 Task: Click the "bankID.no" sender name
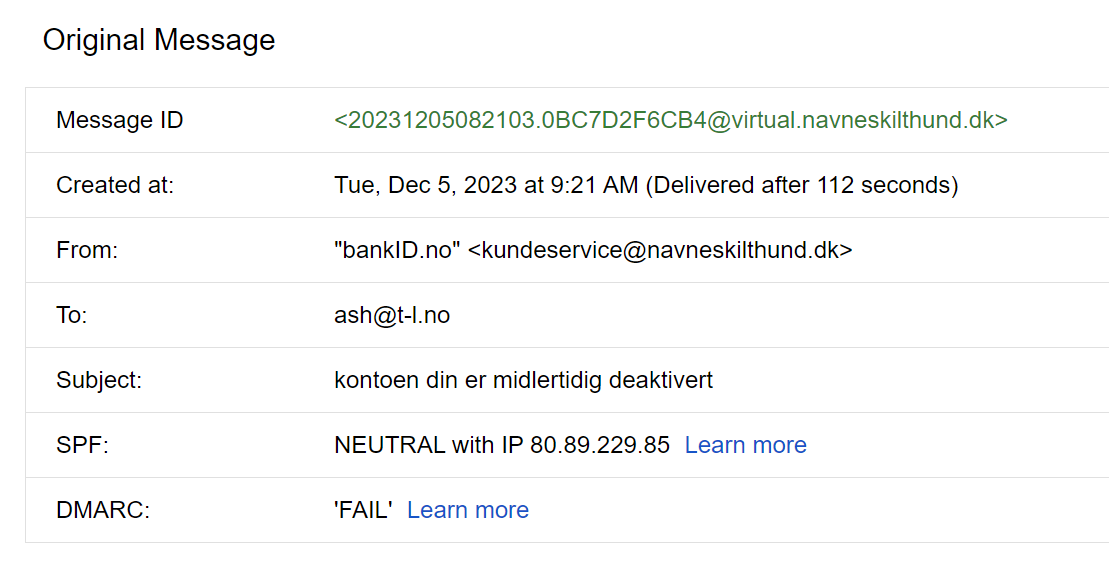(x=397, y=250)
